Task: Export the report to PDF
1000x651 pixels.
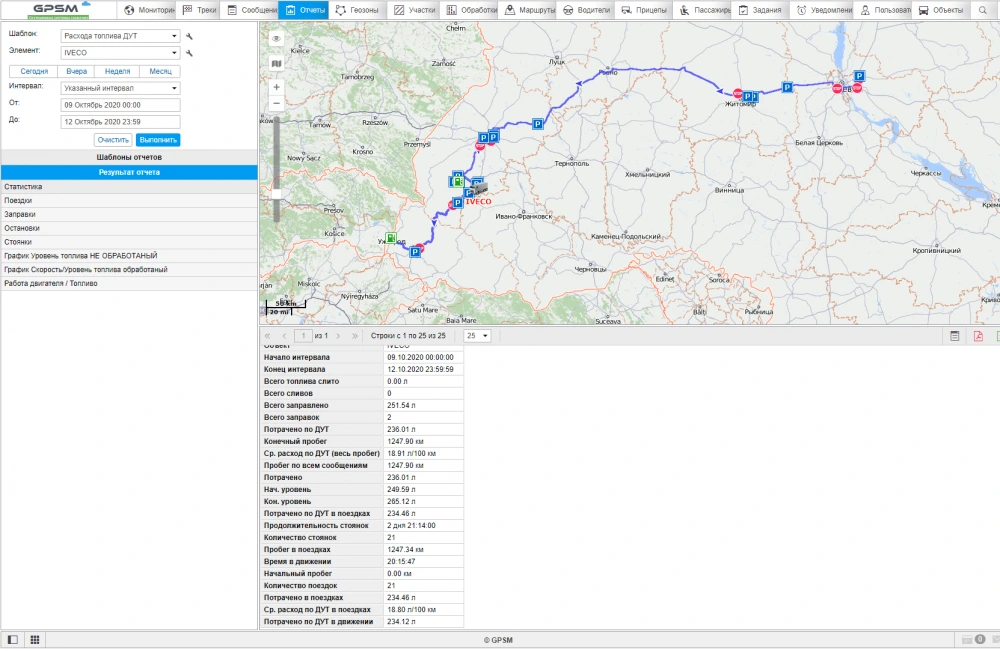Action: (x=978, y=336)
